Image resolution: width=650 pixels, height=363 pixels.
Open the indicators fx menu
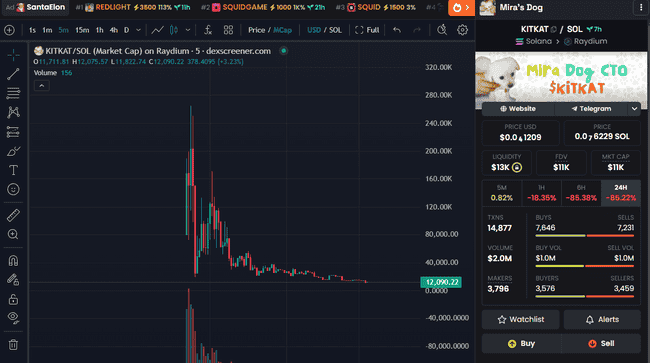(x=208, y=30)
